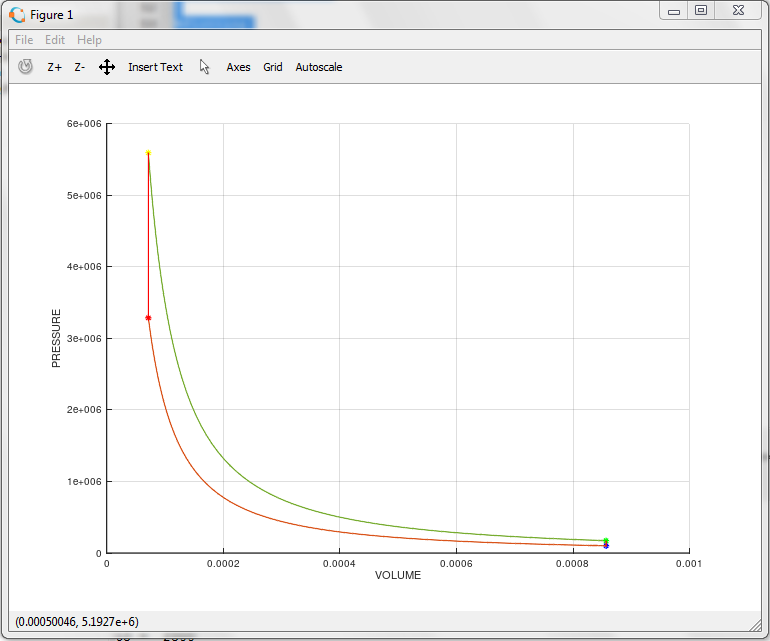Select the VOLUME x-axis label
770x641 pixels.
397,576
